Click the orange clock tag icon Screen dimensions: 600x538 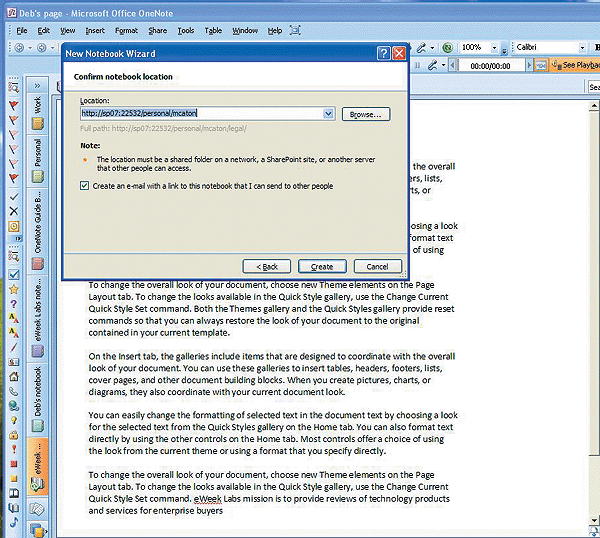[x=13, y=226]
